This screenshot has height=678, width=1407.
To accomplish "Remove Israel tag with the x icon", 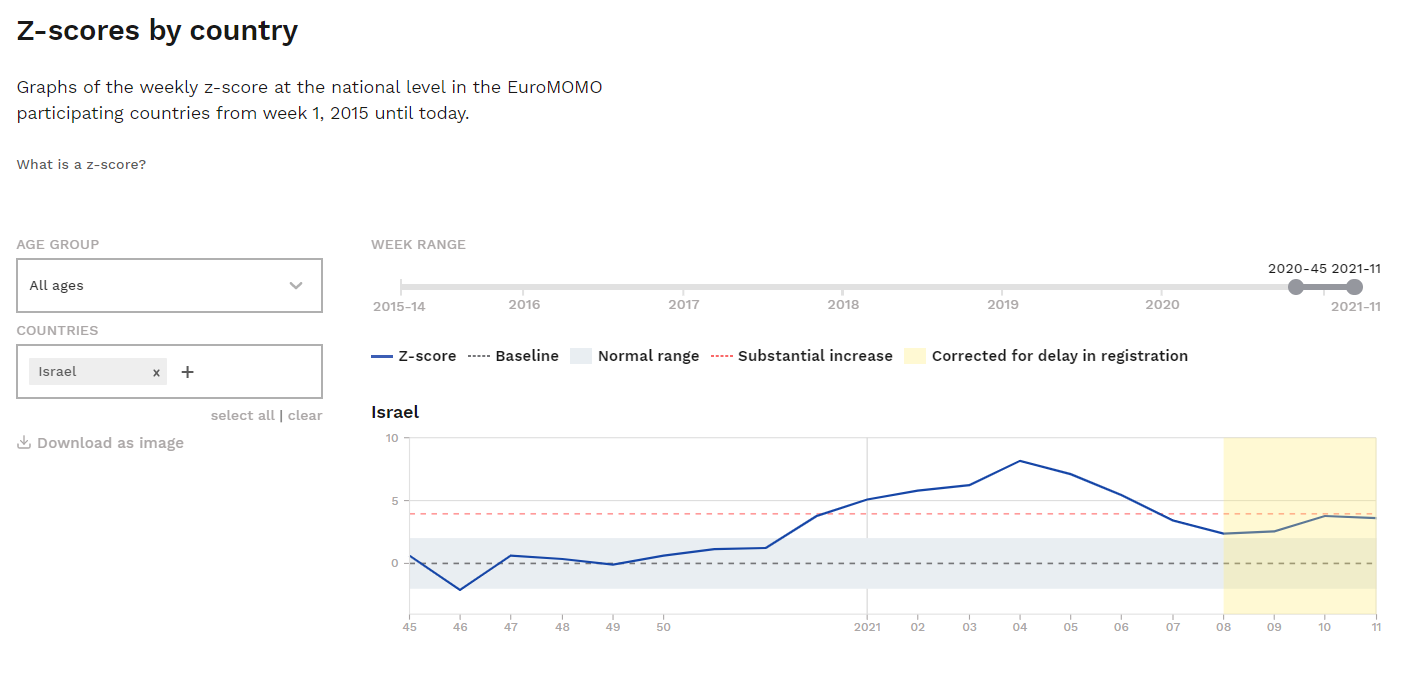I will tap(156, 372).
